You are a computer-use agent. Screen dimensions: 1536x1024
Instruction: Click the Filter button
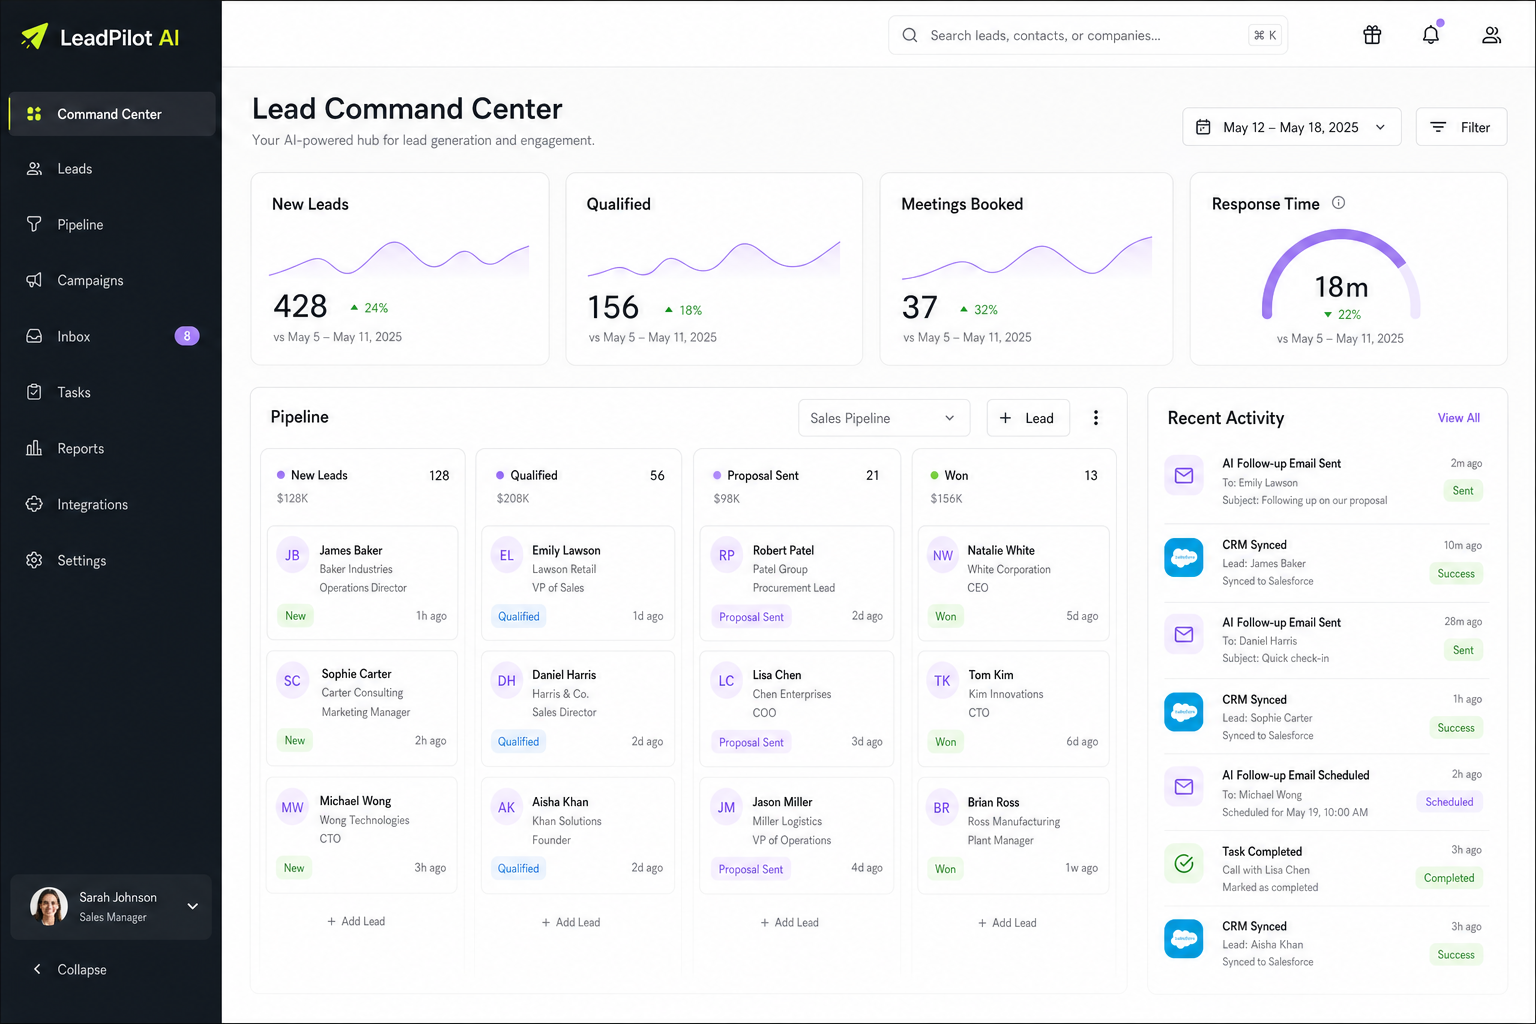(x=1461, y=127)
